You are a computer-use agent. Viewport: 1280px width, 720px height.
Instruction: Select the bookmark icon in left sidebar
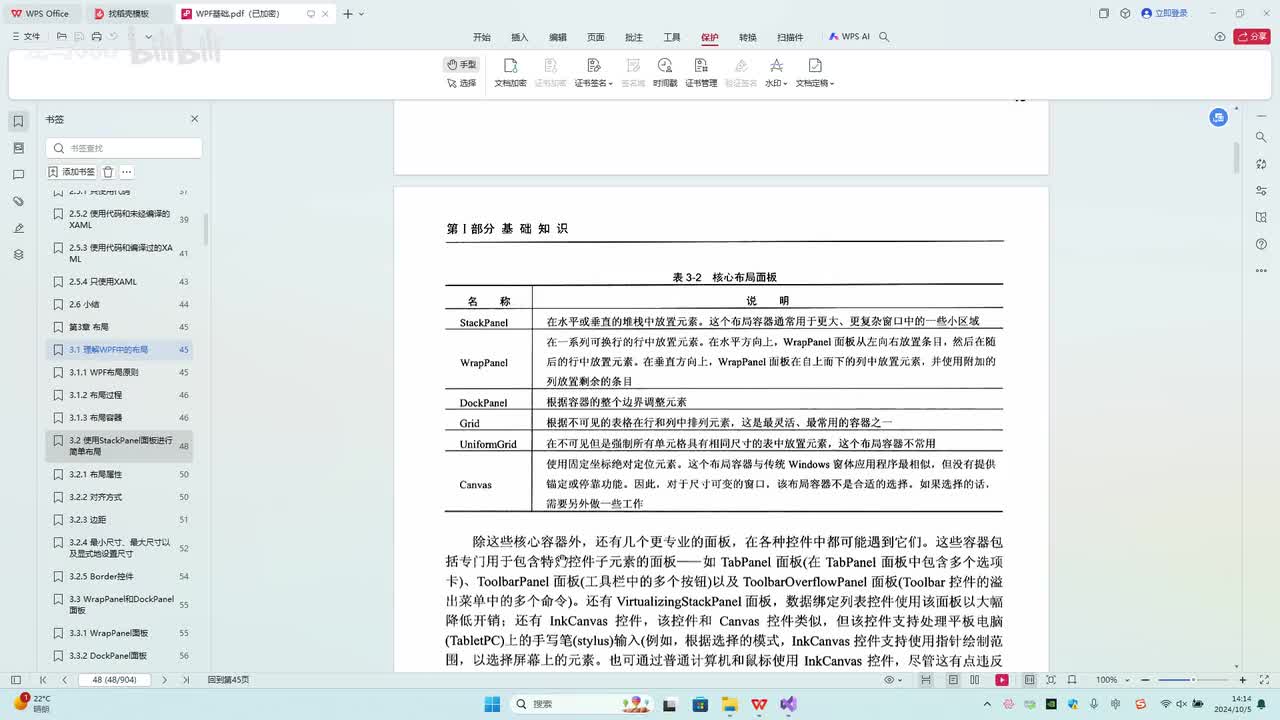pyautogui.click(x=18, y=121)
